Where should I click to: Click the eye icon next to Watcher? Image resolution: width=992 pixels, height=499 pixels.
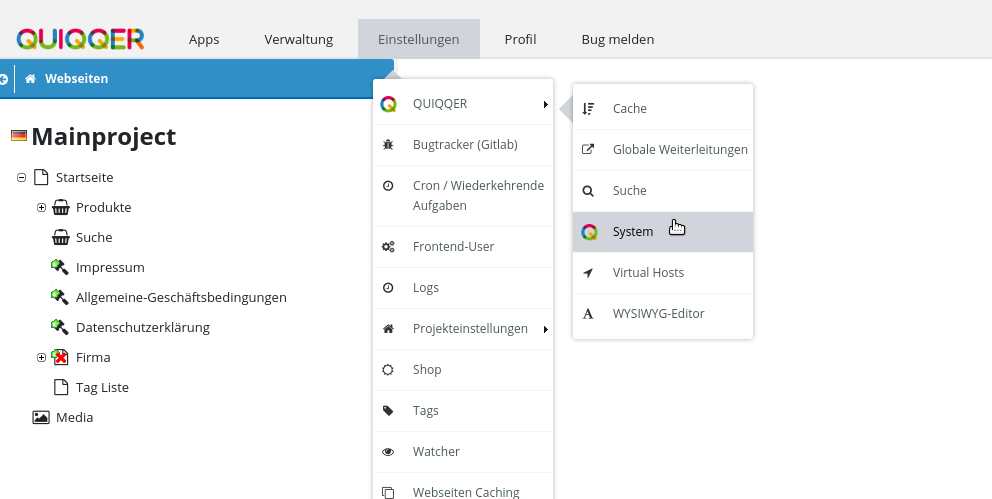(388, 452)
